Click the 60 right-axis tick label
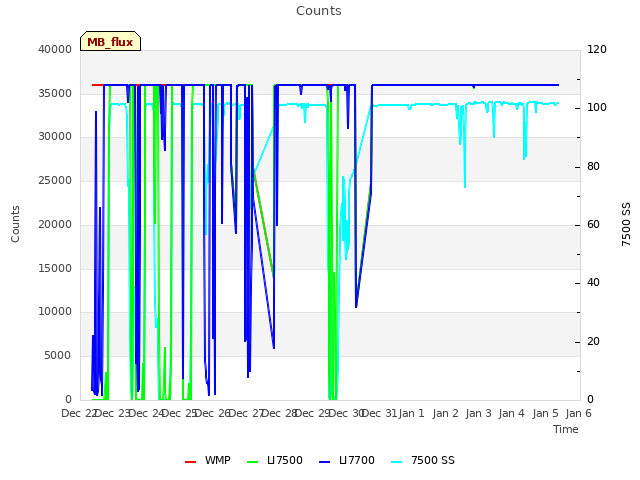This screenshot has height=480, width=640. coord(593,224)
